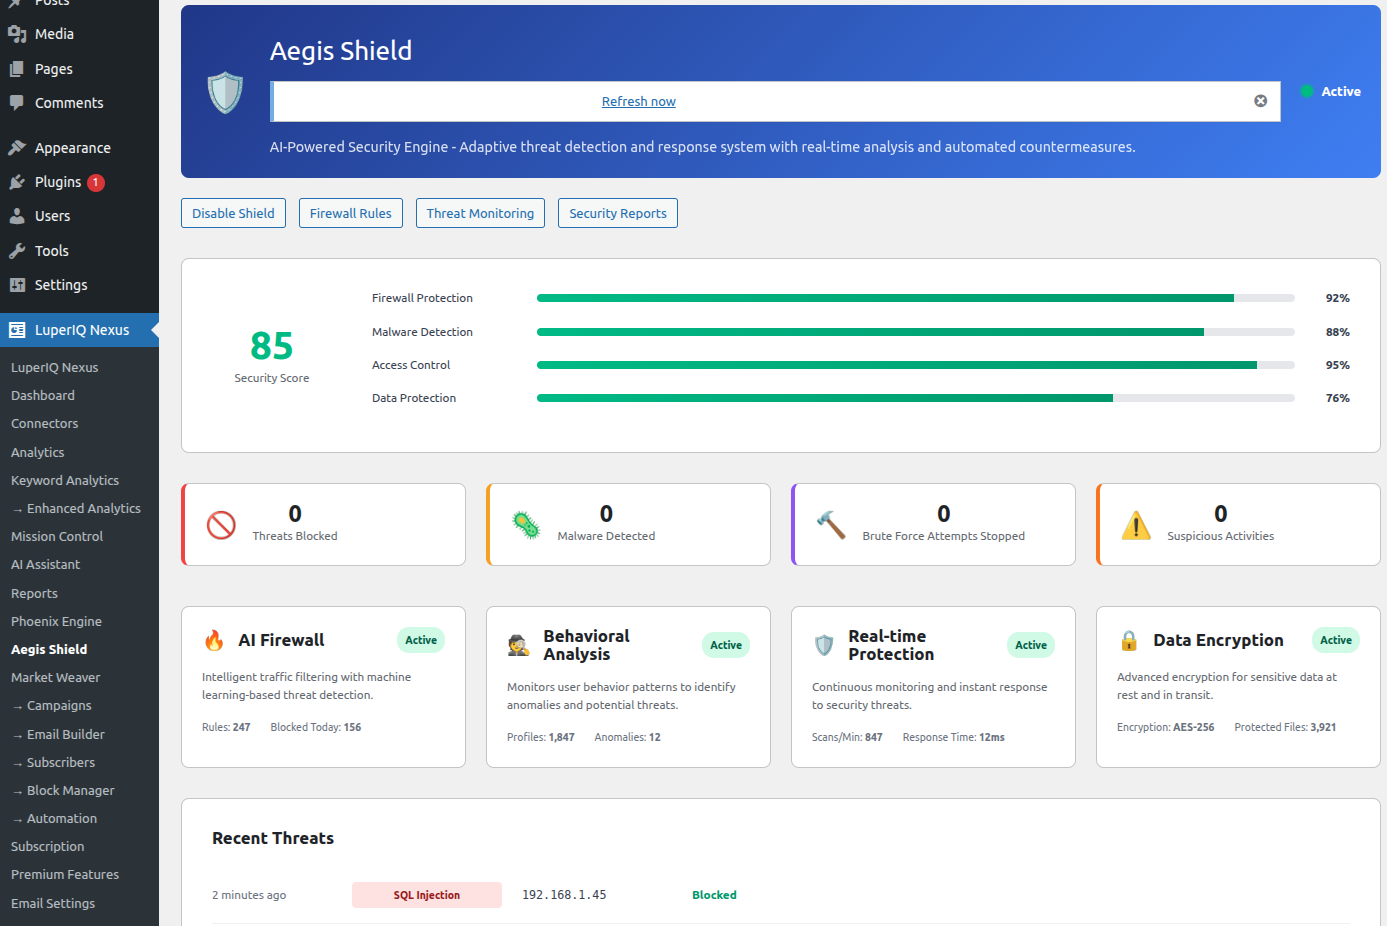Go to Market Weaver submenu

point(56,677)
